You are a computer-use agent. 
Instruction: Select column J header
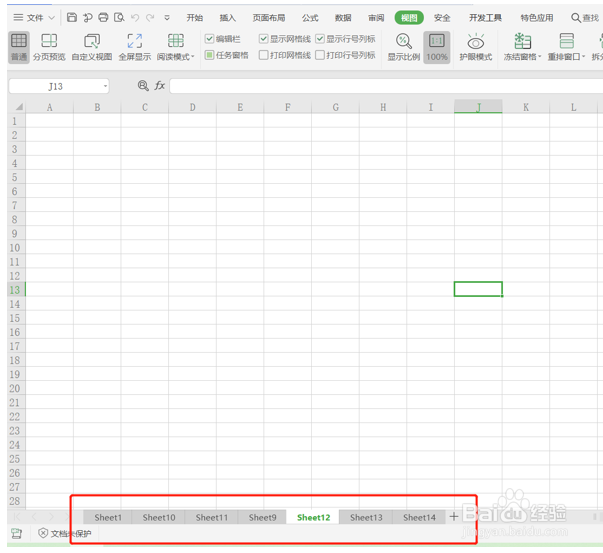pyautogui.click(x=478, y=107)
